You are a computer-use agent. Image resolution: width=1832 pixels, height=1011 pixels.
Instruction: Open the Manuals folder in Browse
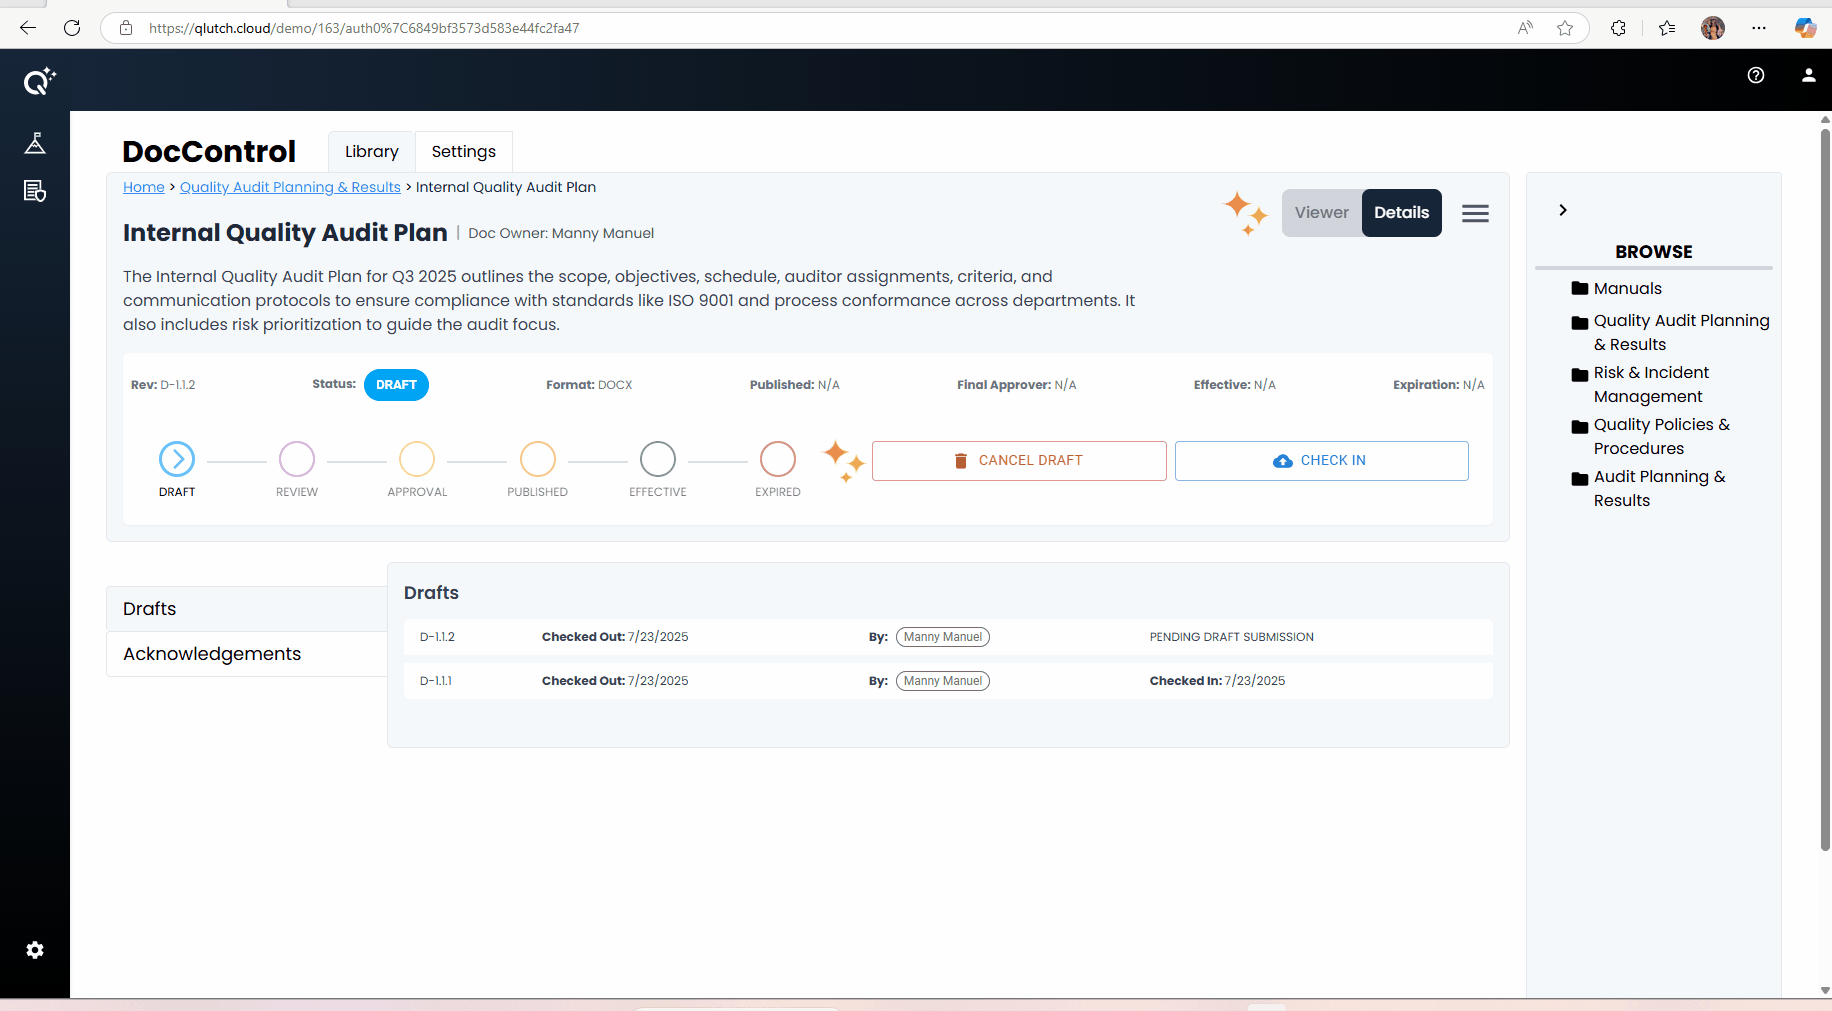coord(1627,289)
